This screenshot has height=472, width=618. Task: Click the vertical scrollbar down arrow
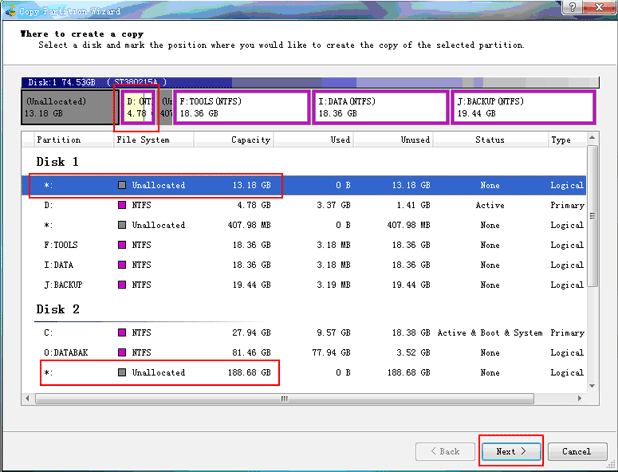click(x=592, y=386)
